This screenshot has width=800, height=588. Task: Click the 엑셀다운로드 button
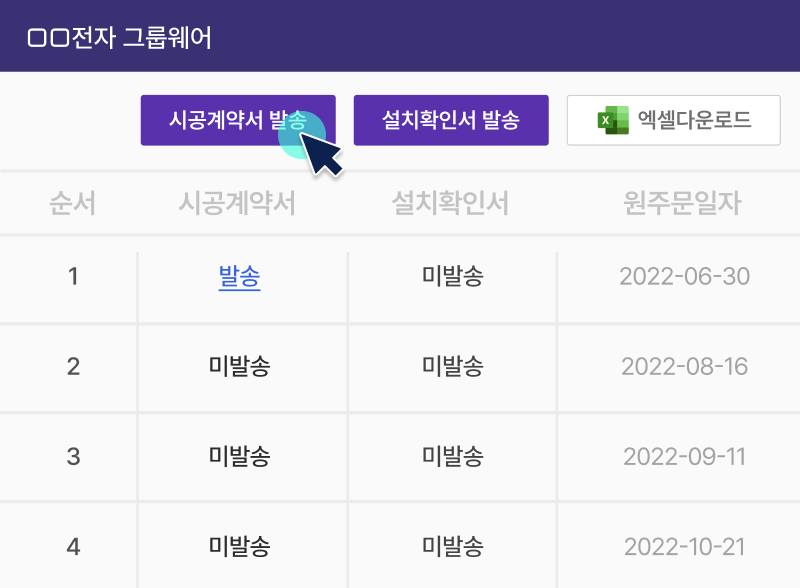point(673,121)
